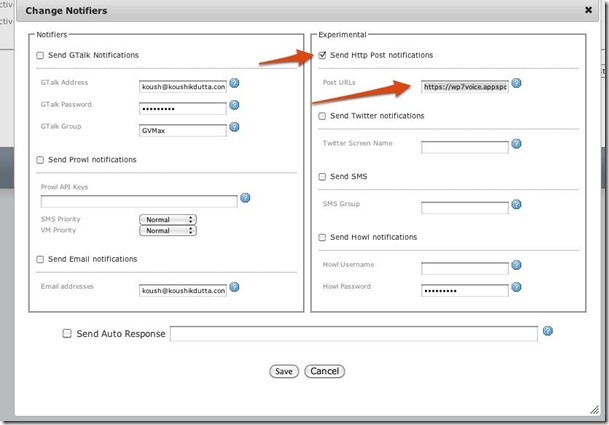The height and width of the screenshot is (425, 609).
Task: Focus the Twitter Screen Name field
Action: [465, 147]
